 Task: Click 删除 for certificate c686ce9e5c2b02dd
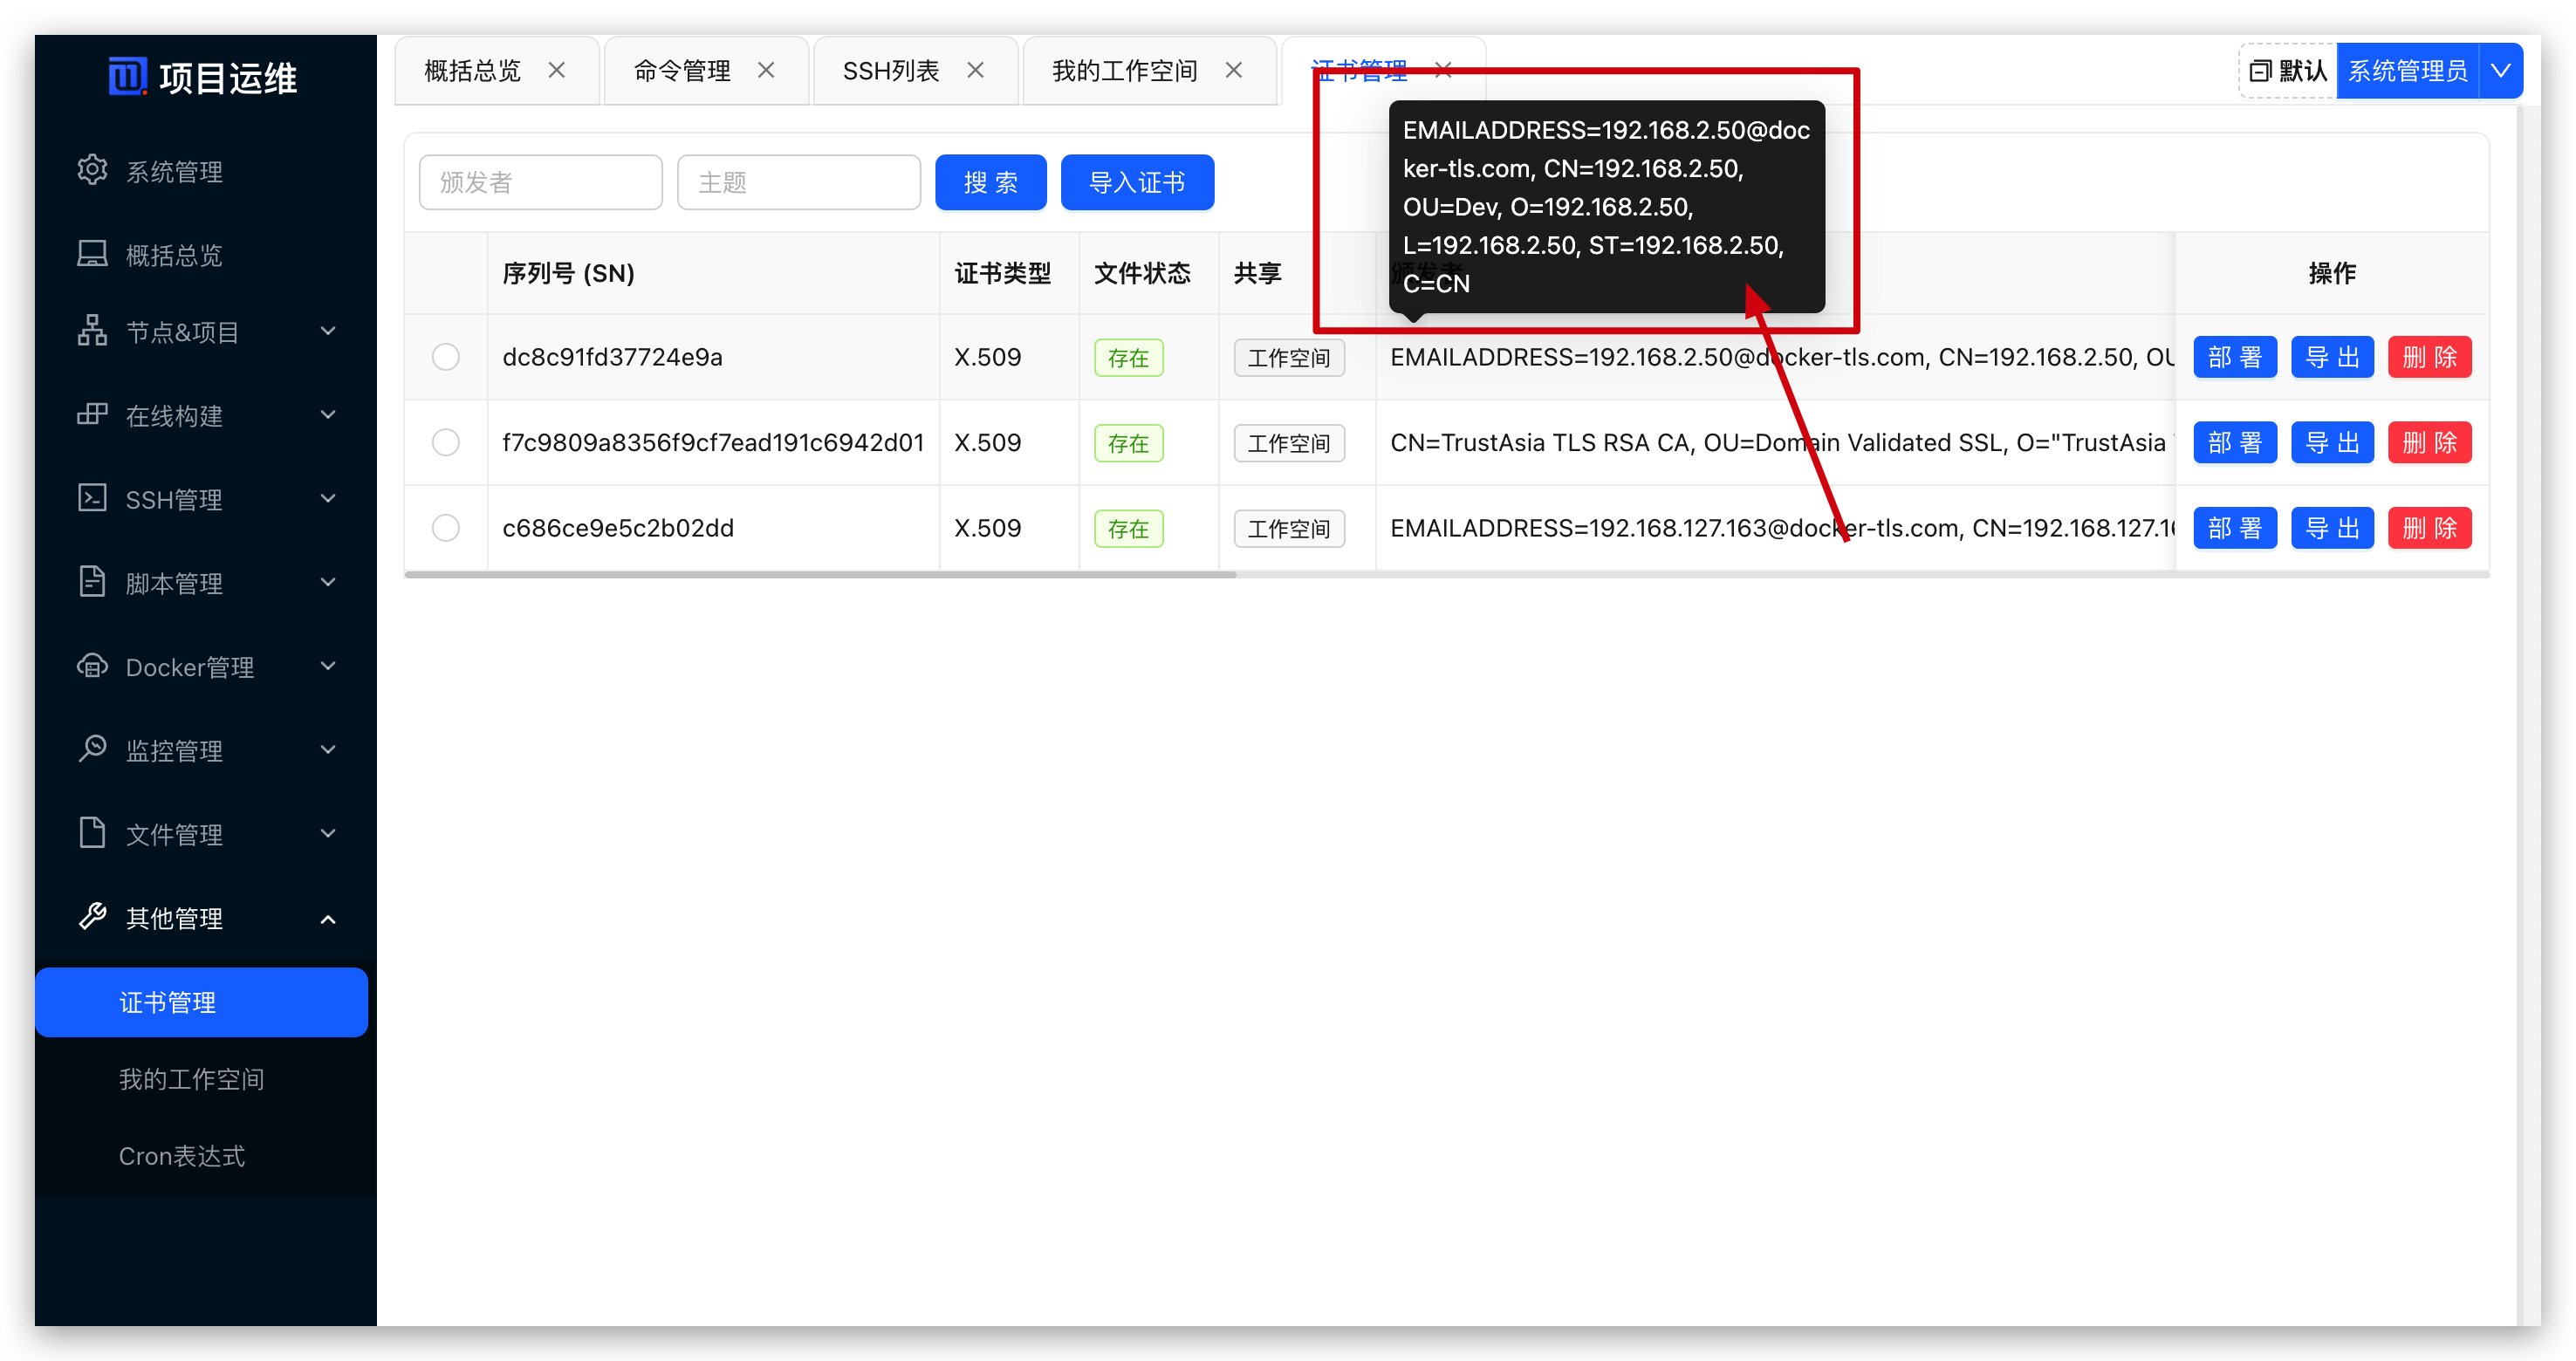coord(2429,528)
